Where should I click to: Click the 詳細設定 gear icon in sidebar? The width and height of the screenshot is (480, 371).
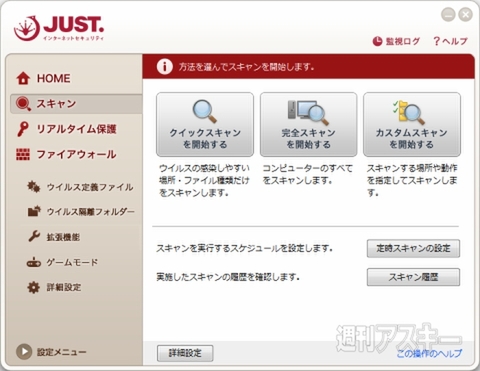tap(33, 287)
